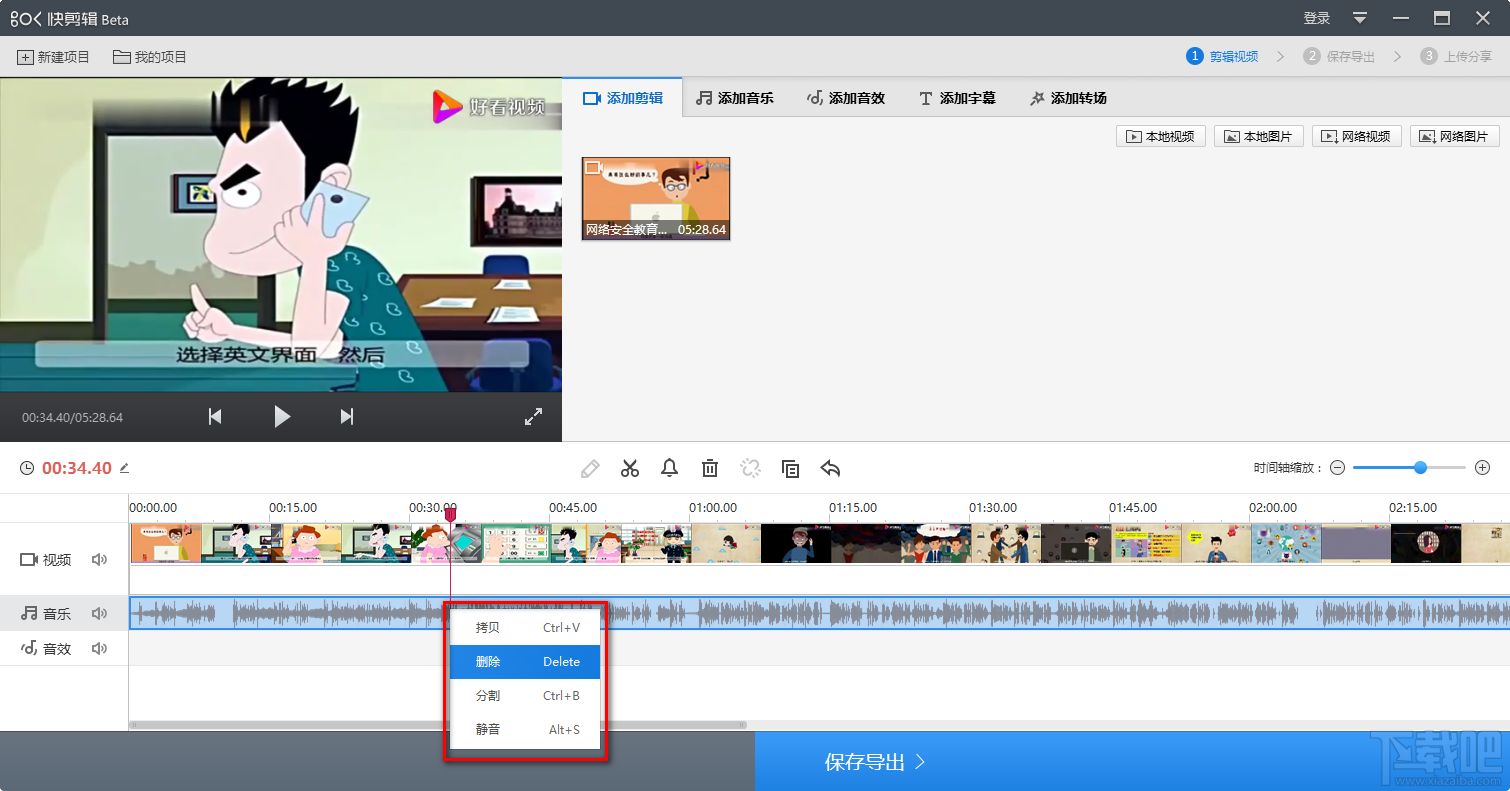Play the video in the preview

click(282, 417)
